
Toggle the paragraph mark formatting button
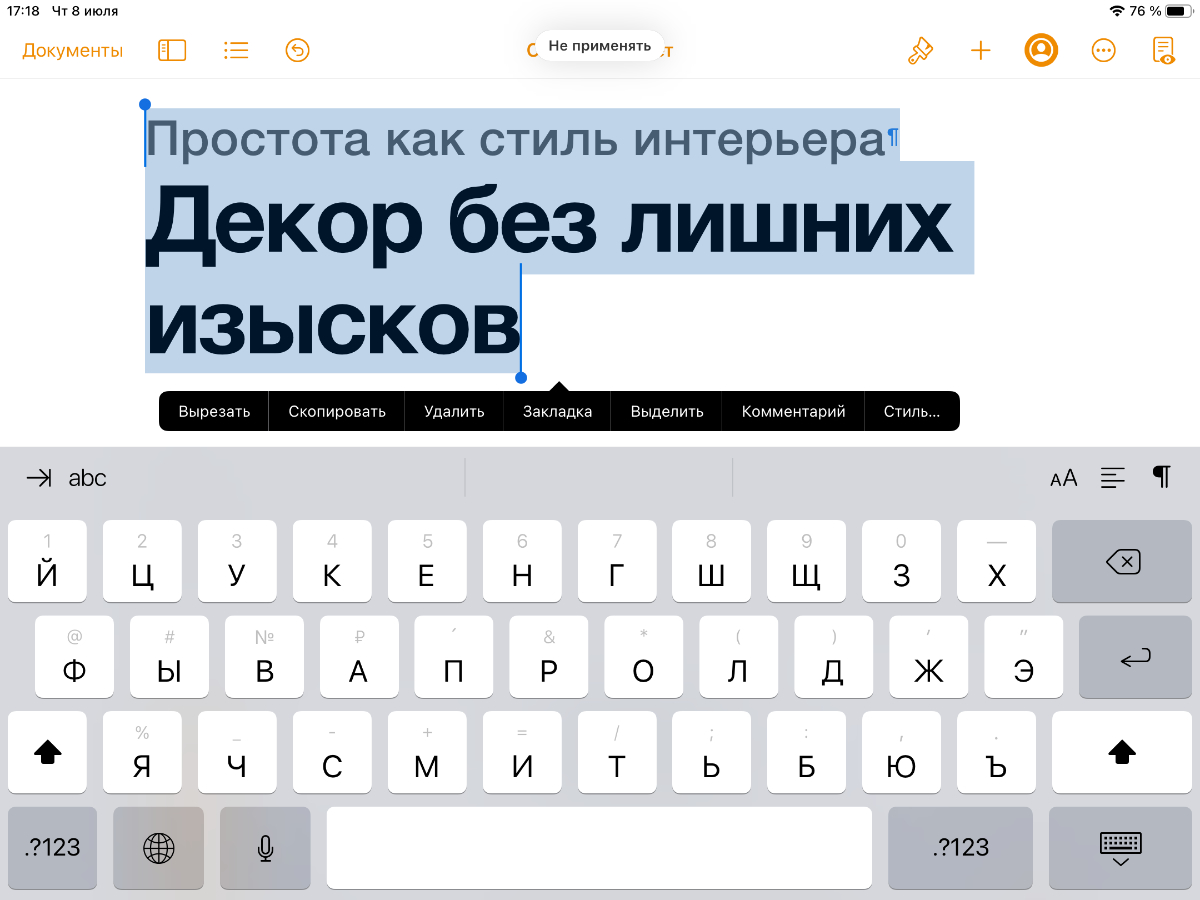[x=1161, y=477]
